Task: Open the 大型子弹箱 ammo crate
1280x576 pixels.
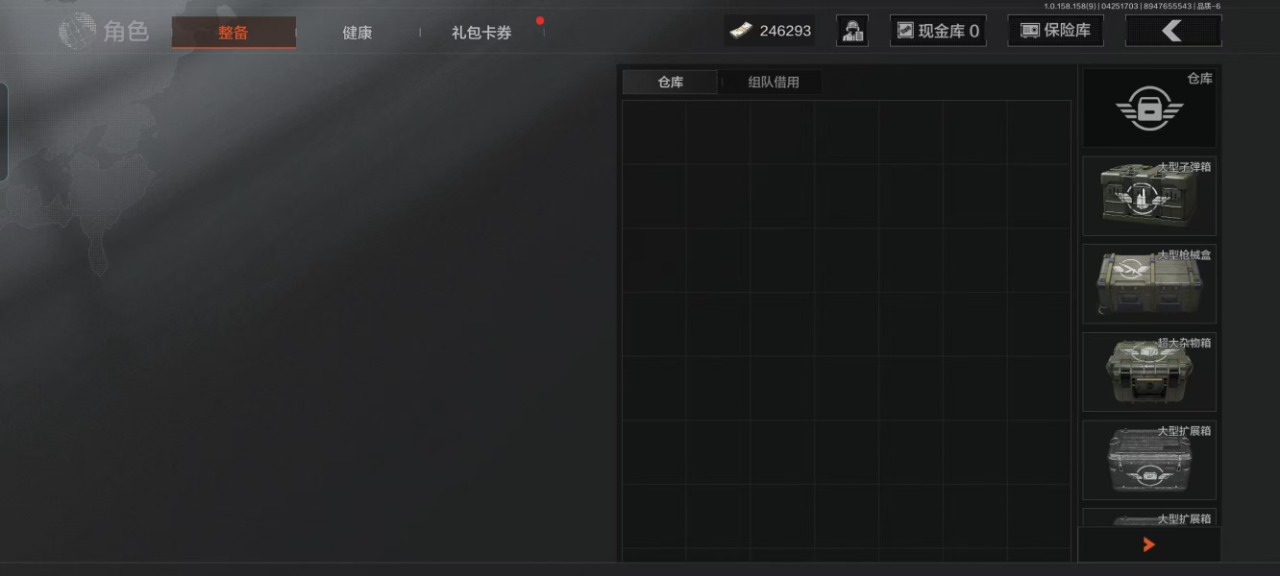Action: (1149, 196)
